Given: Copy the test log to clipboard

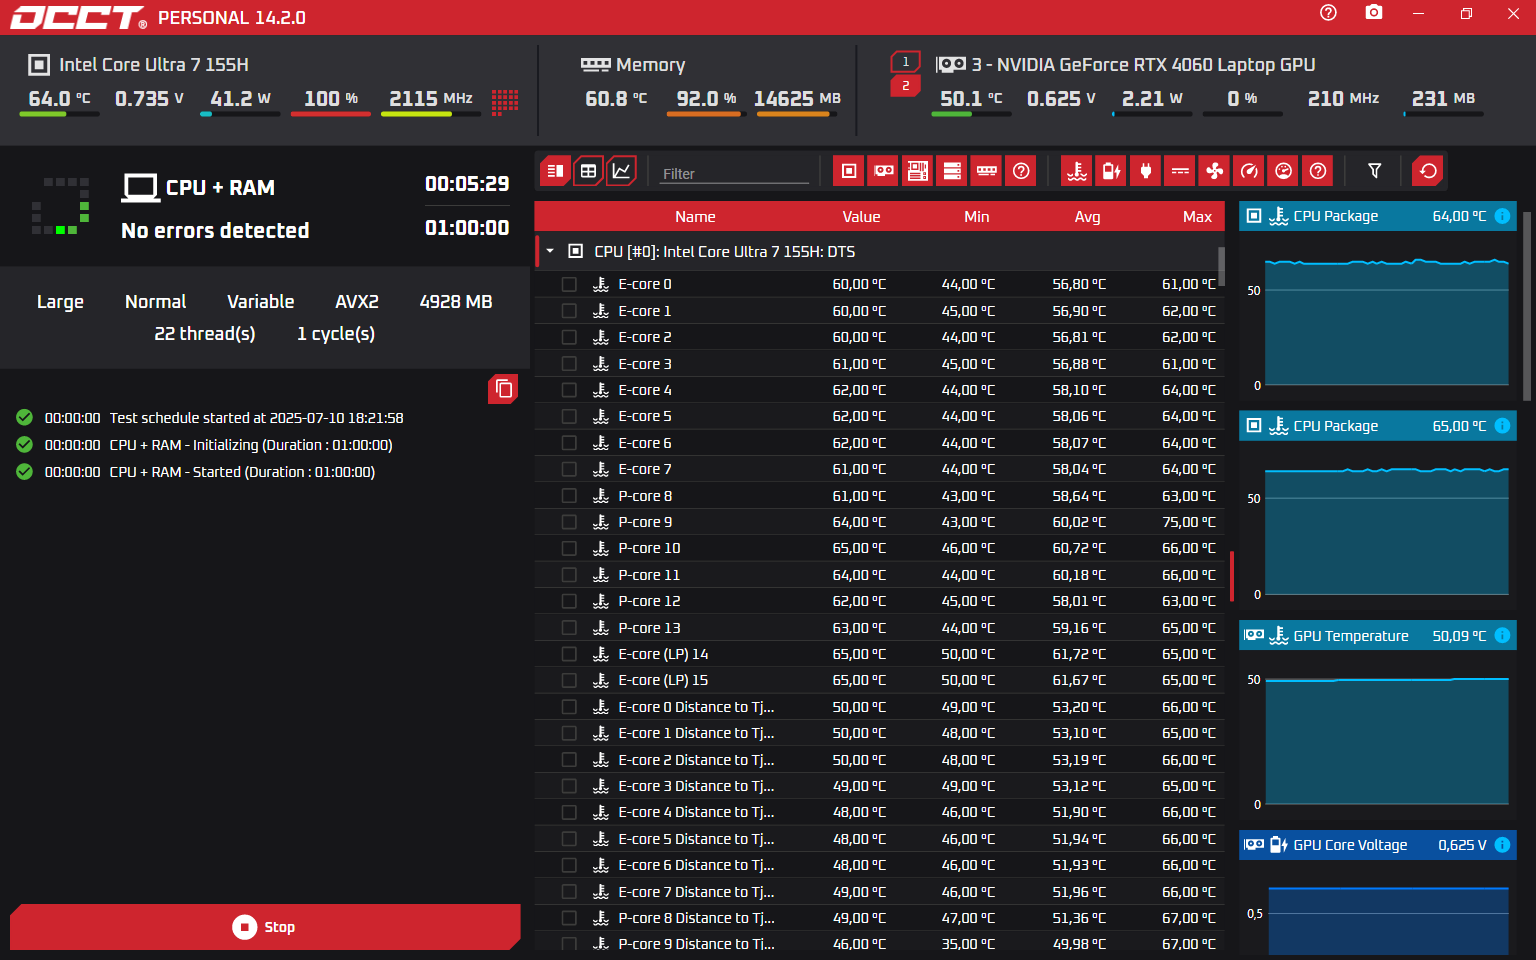Looking at the screenshot, I should tap(503, 389).
